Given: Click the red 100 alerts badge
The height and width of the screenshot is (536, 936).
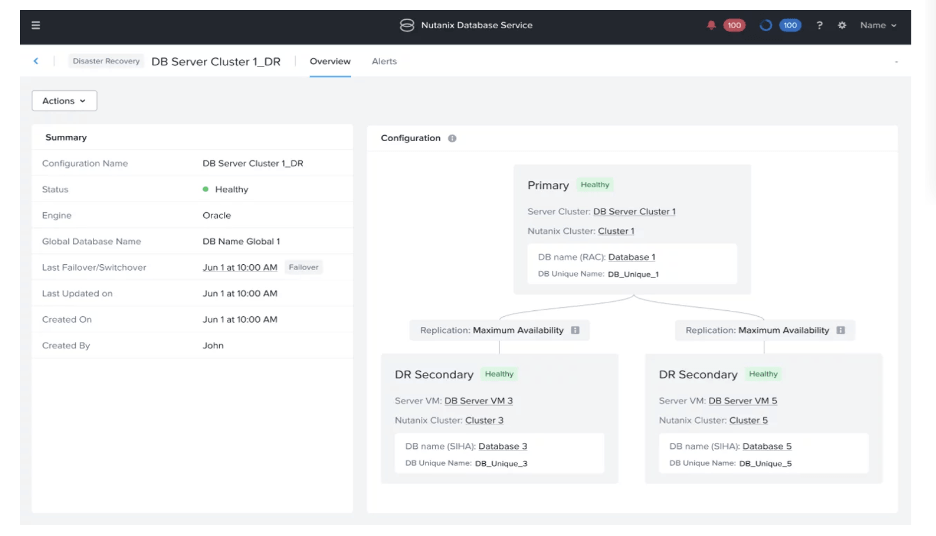Looking at the screenshot, I should pos(734,25).
